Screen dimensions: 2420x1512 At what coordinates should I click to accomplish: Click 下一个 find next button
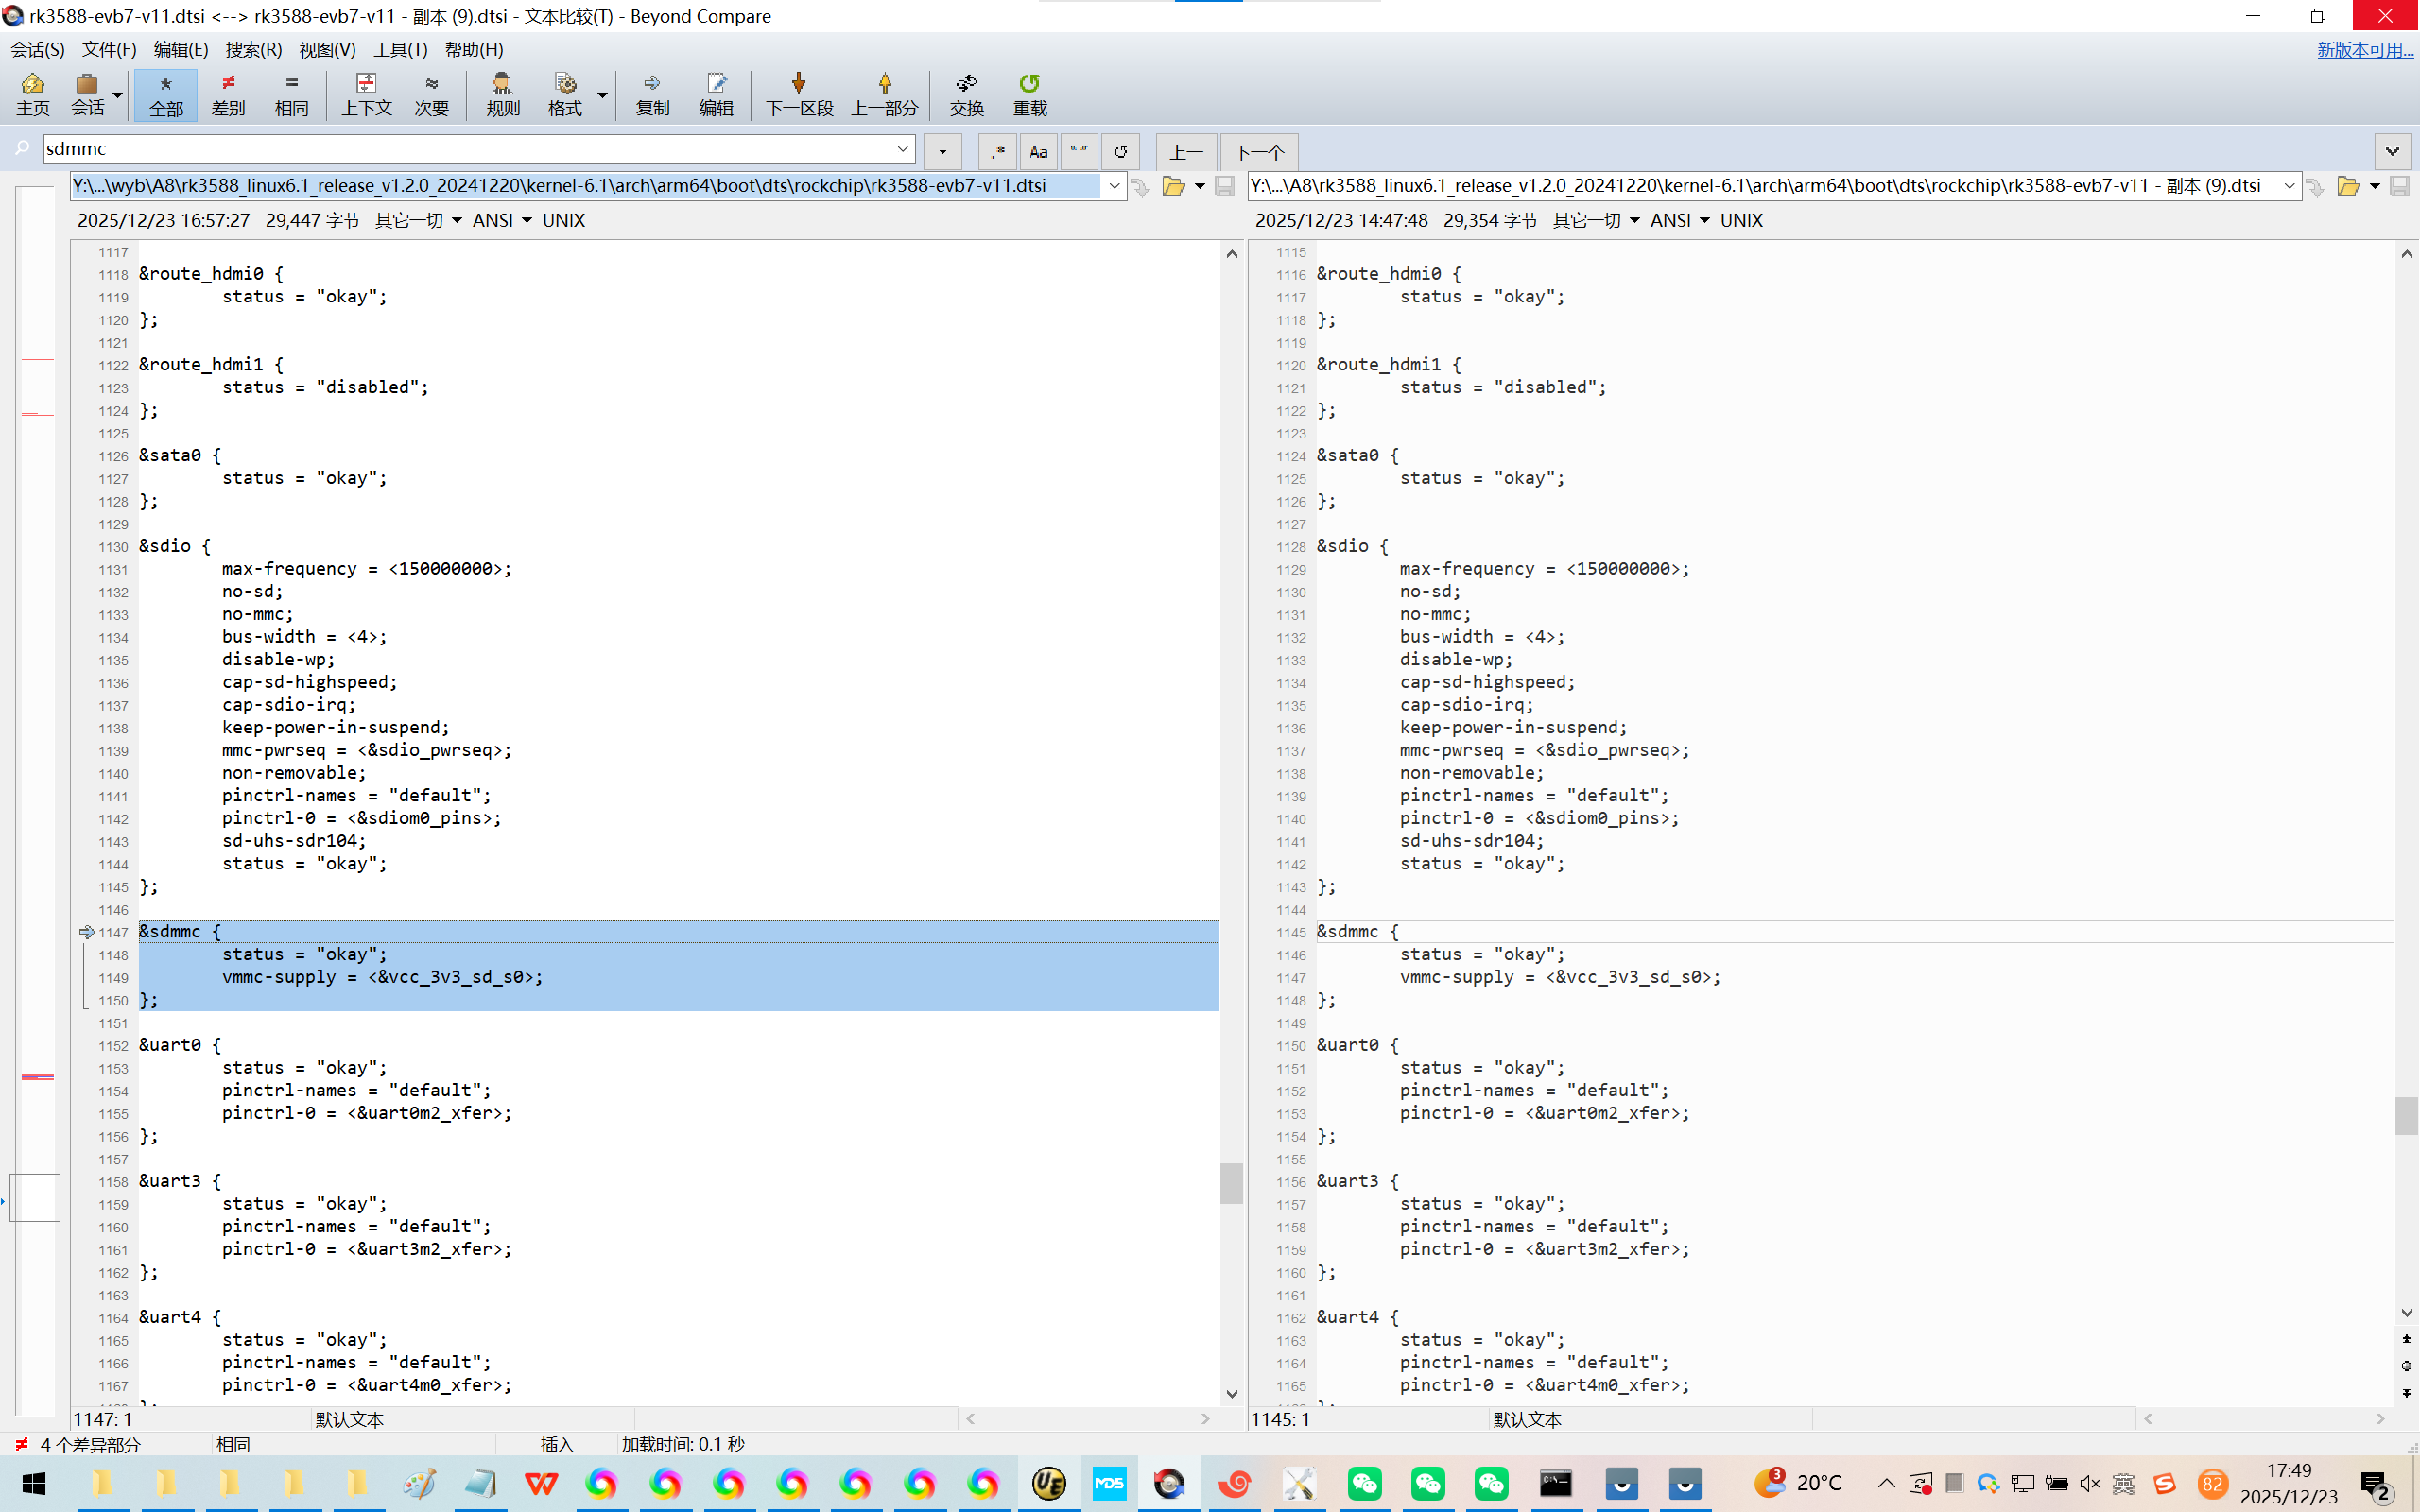click(x=1258, y=152)
